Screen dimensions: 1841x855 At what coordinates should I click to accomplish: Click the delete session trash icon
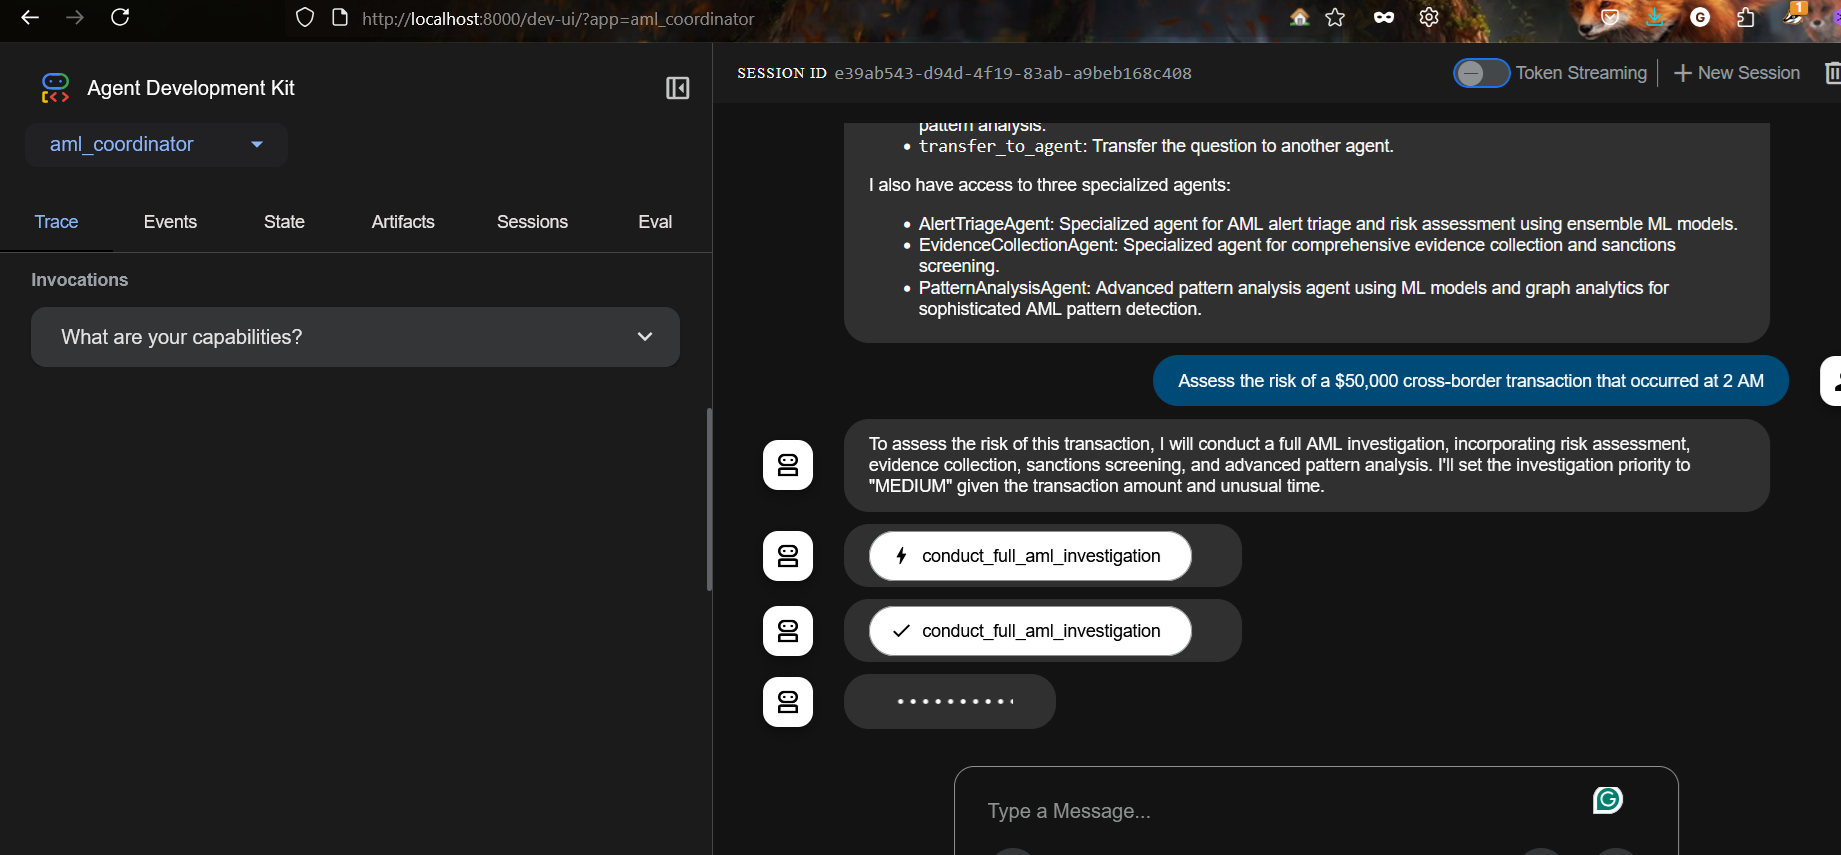[x=1832, y=73]
